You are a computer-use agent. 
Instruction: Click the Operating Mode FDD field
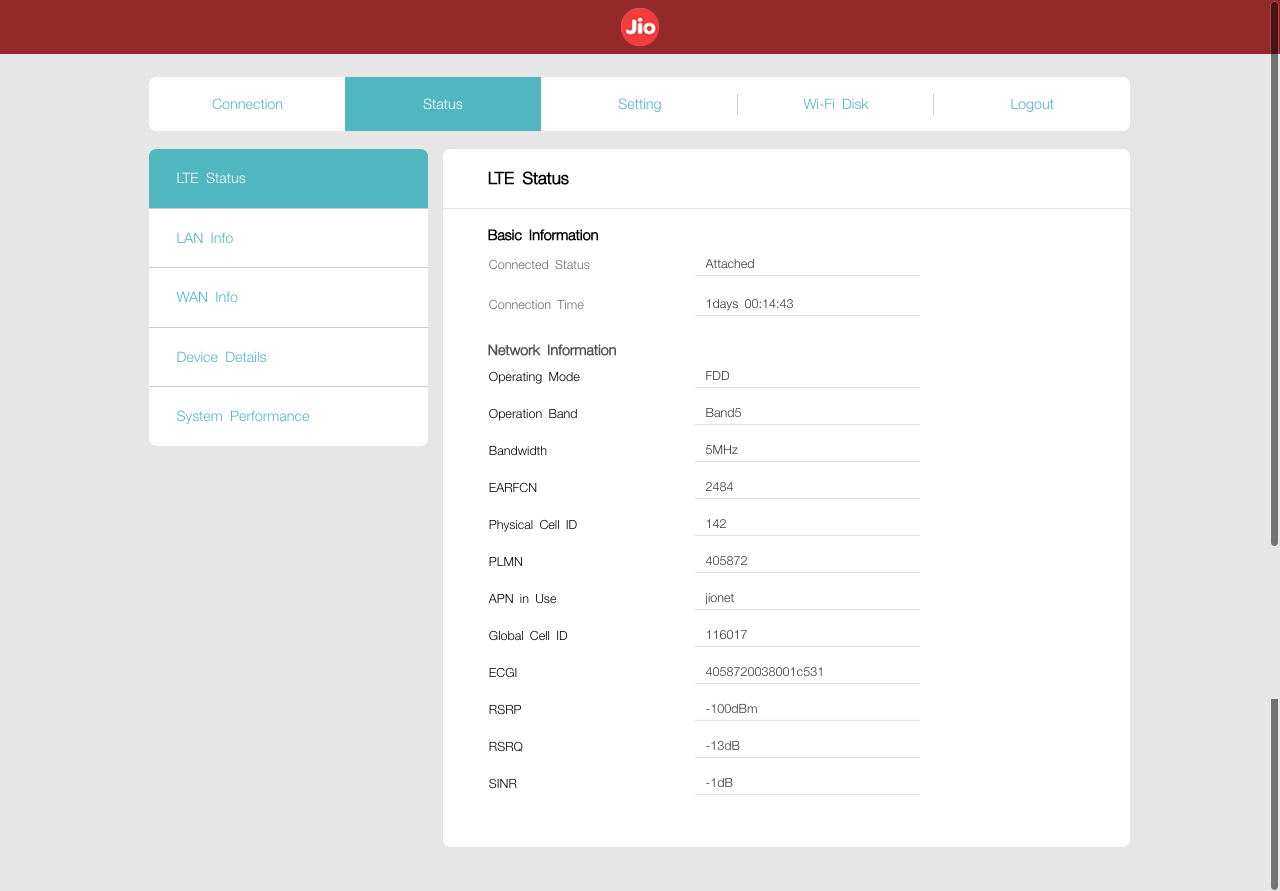click(x=806, y=376)
